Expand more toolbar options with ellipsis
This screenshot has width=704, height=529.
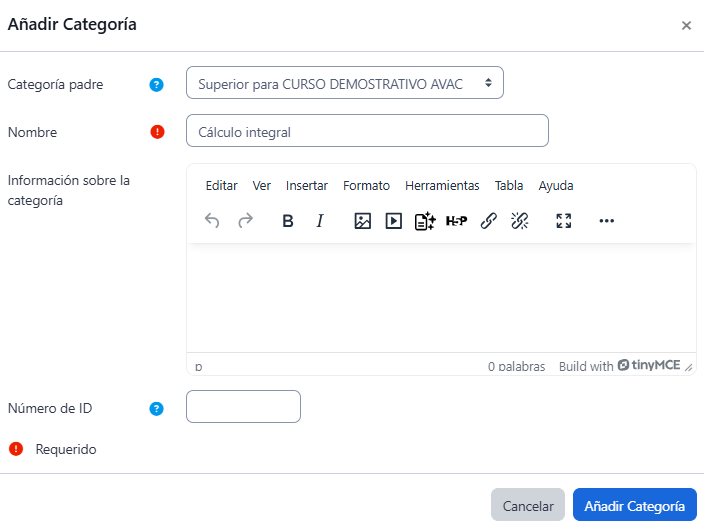tap(606, 221)
